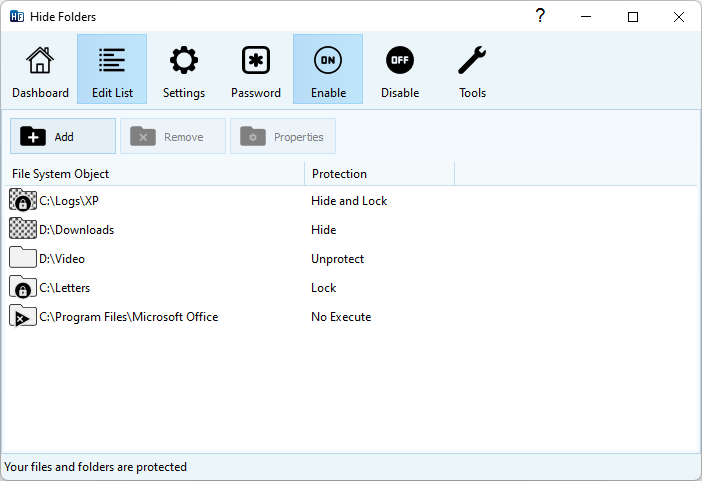This screenshot has height=481, width=702.
Task: Click the checkered hidden folder icon for D:\Downloads
Action: pyautogui.click(x=22, y=229)
